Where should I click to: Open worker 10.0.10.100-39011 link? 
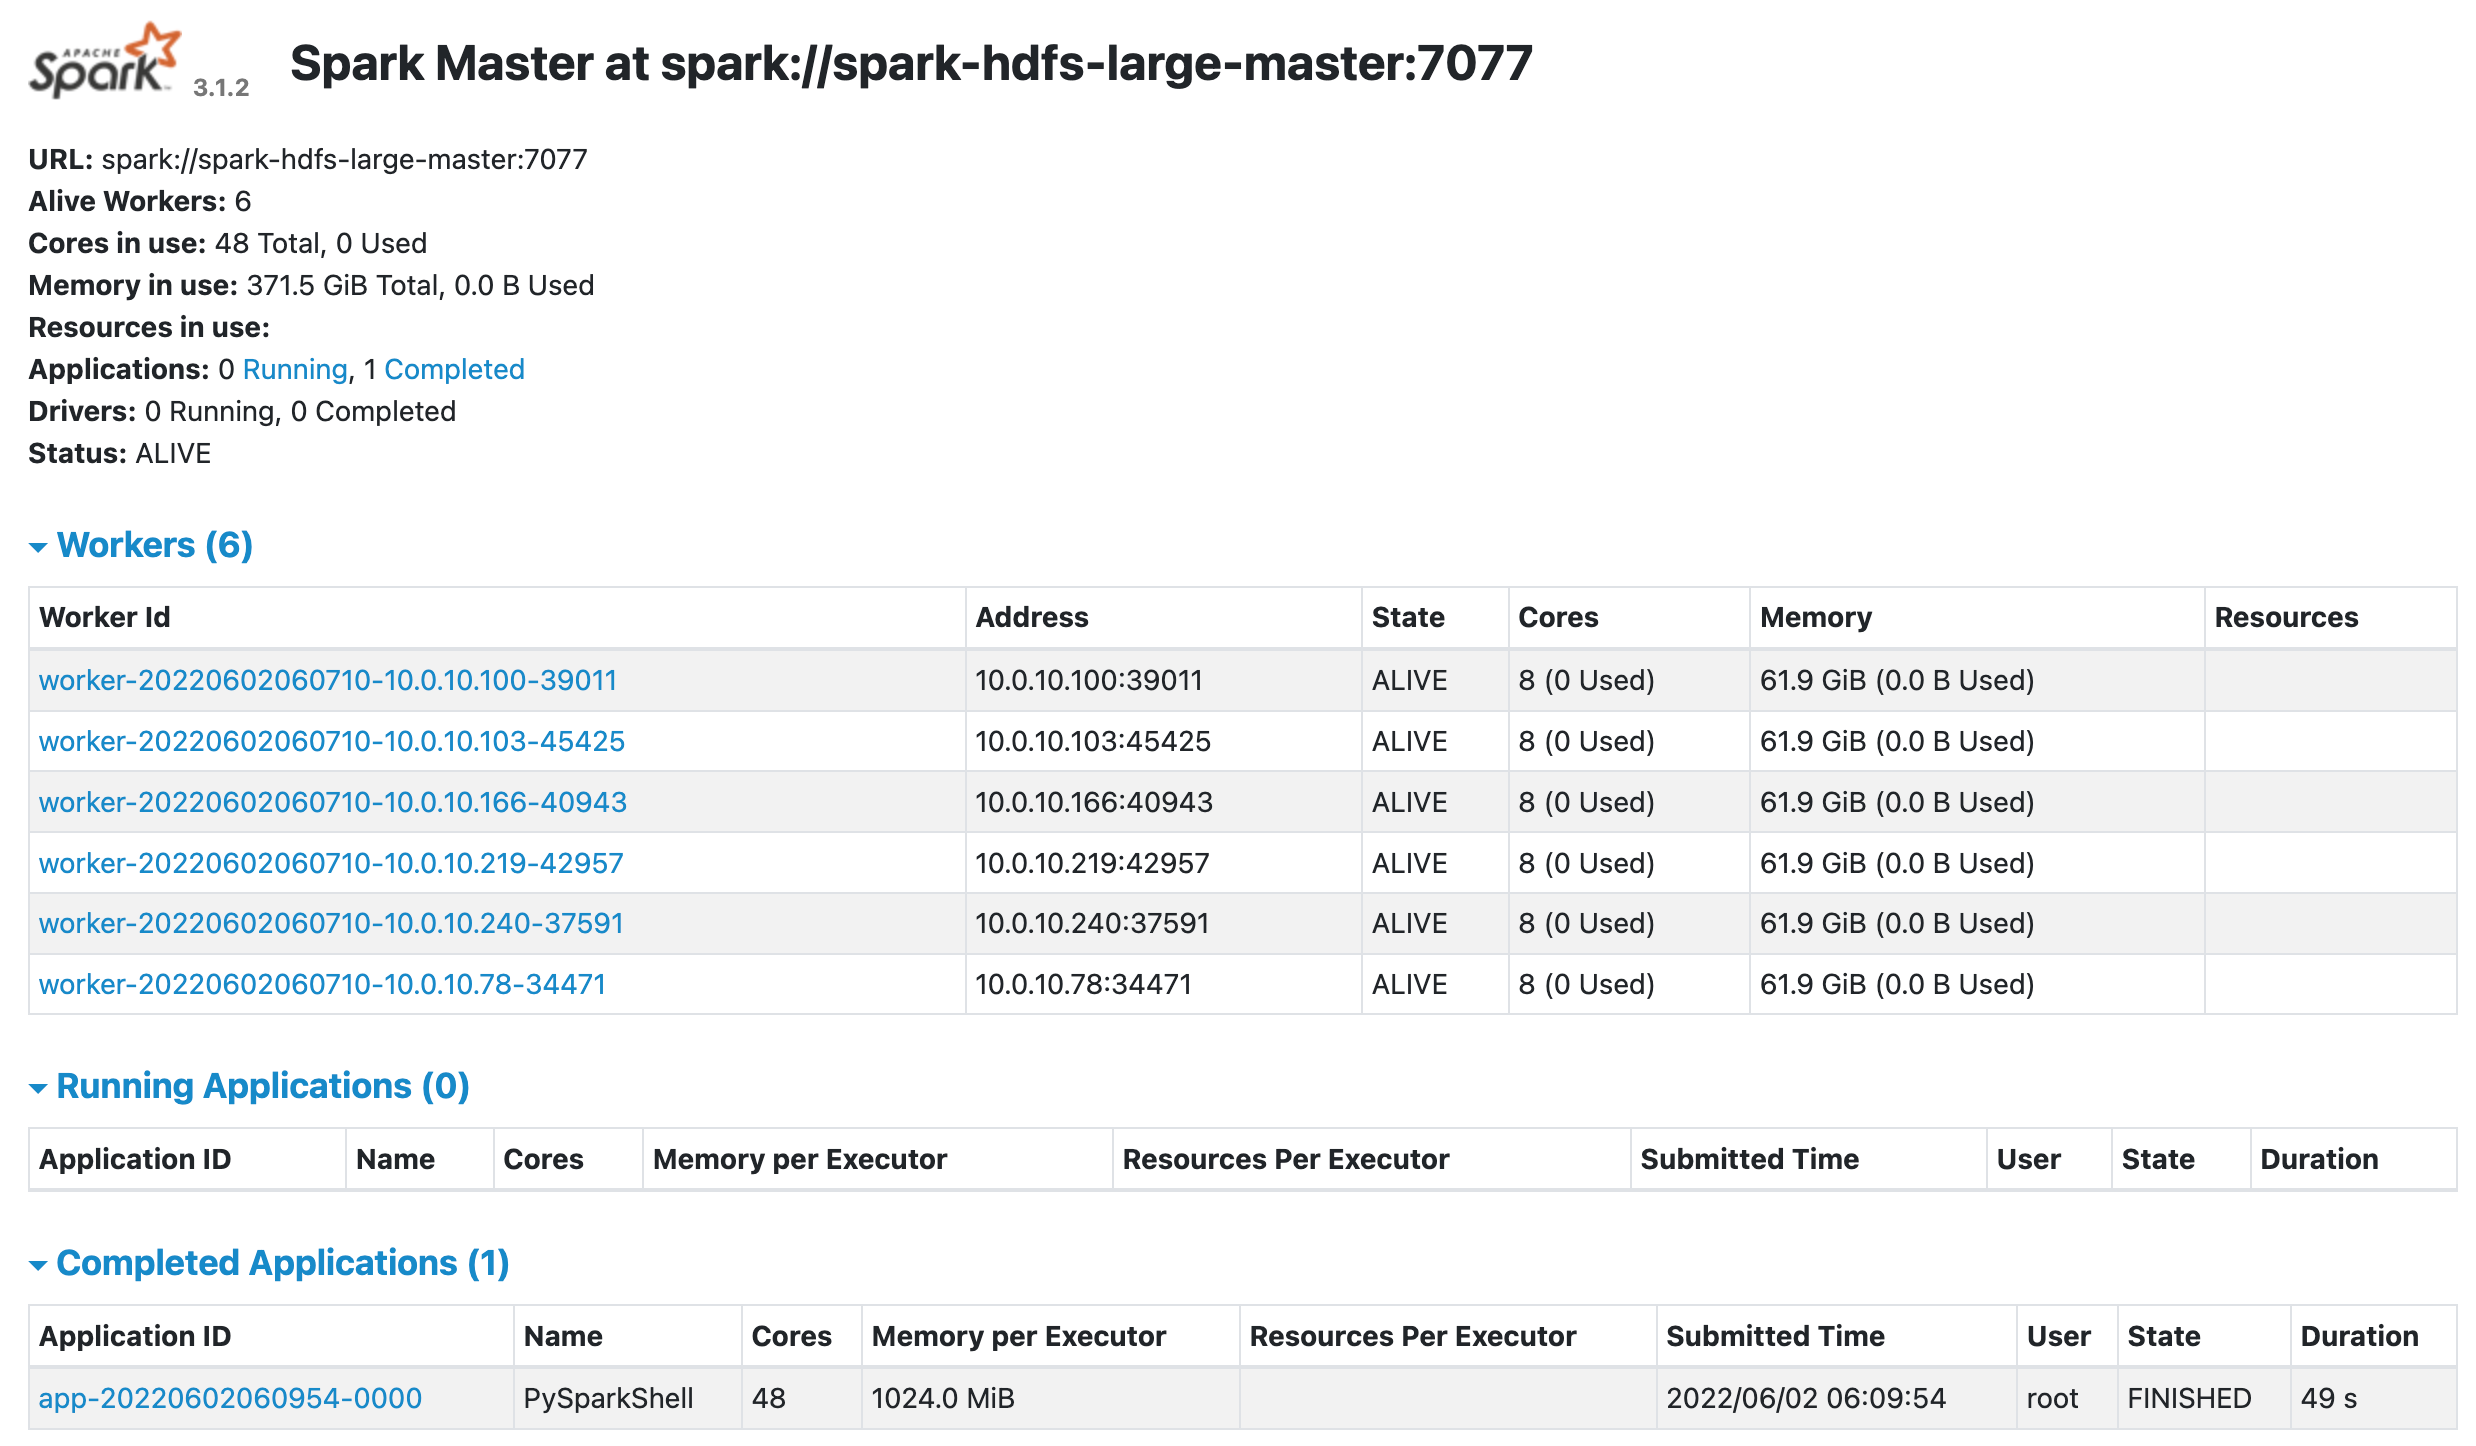[328, 680]
